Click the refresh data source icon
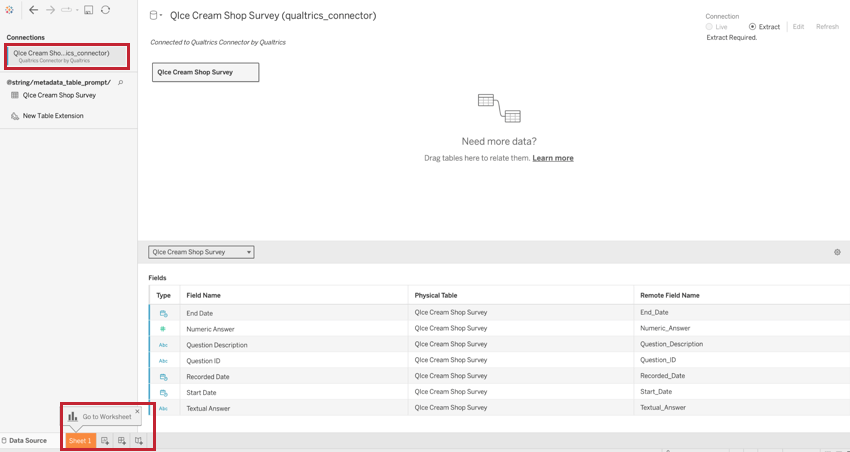The width and height of the screenshot is (850, 452). click(x=106, y=10)
